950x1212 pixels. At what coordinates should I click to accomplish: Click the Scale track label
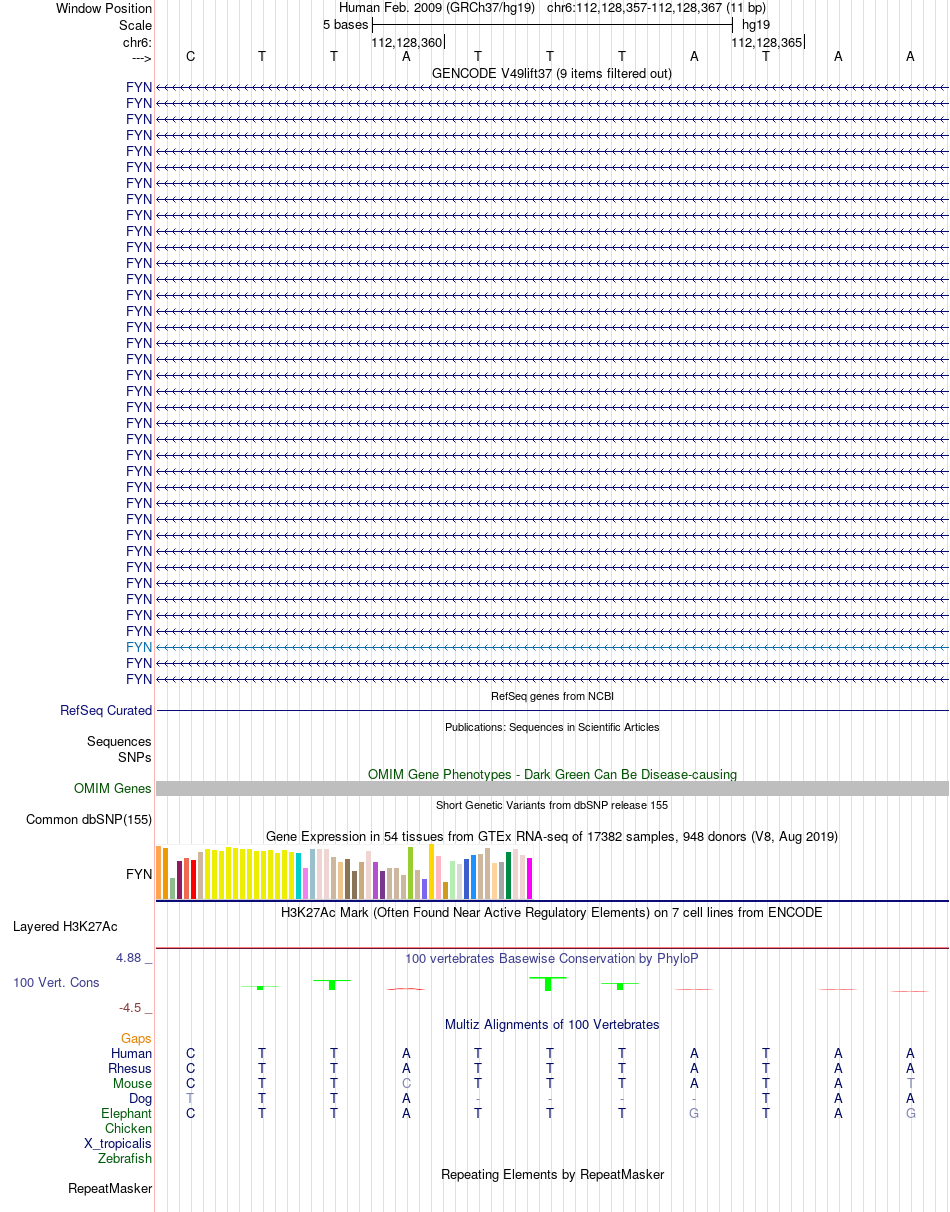(x=135, y=25)
